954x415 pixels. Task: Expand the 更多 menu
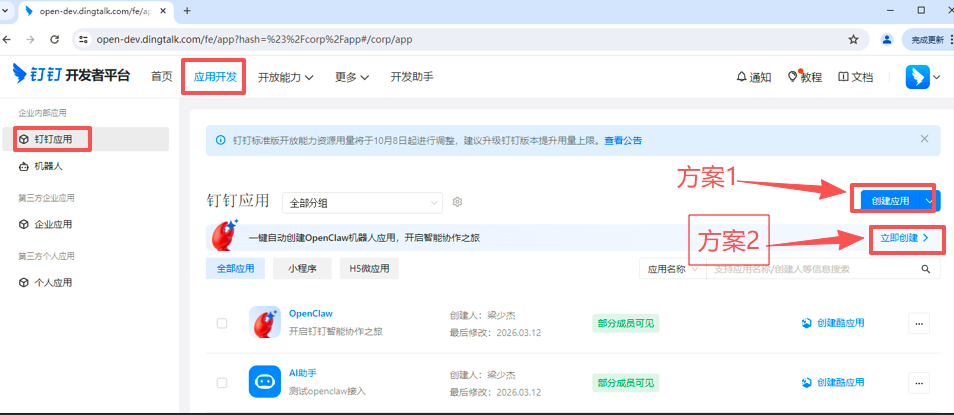[352, 77]
